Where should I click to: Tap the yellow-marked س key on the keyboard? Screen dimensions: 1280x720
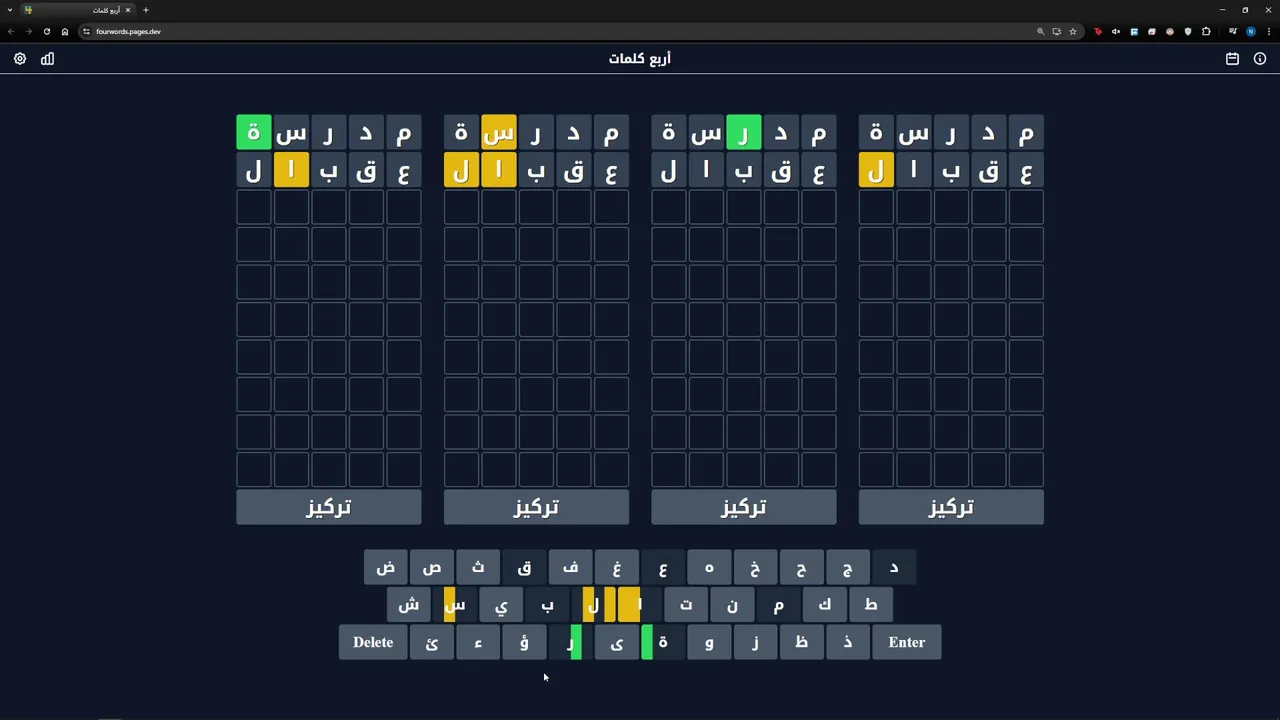(x=455, y=604)
